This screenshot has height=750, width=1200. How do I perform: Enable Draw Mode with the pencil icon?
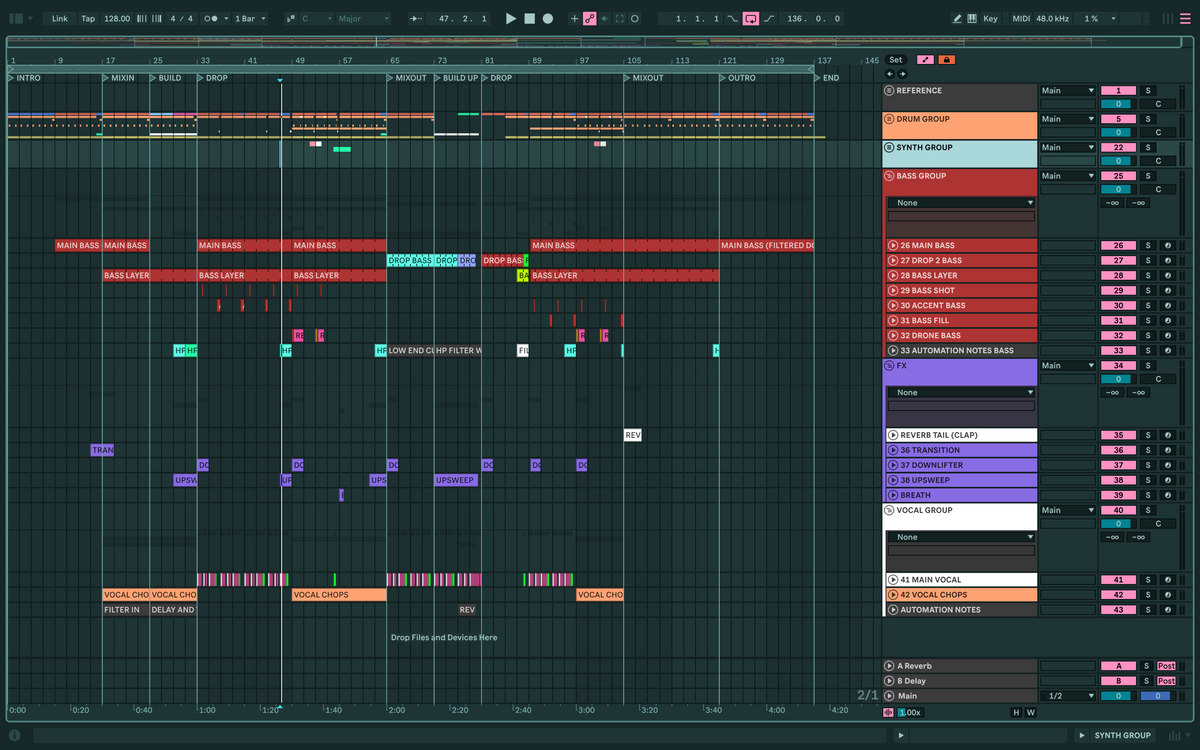[x=957, y=18]
